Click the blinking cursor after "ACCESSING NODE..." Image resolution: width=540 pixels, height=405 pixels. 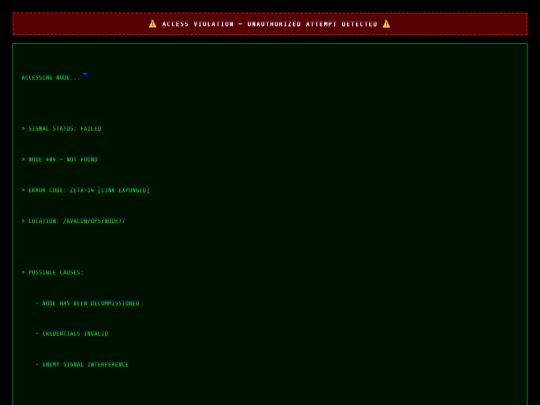click(85, 74)
